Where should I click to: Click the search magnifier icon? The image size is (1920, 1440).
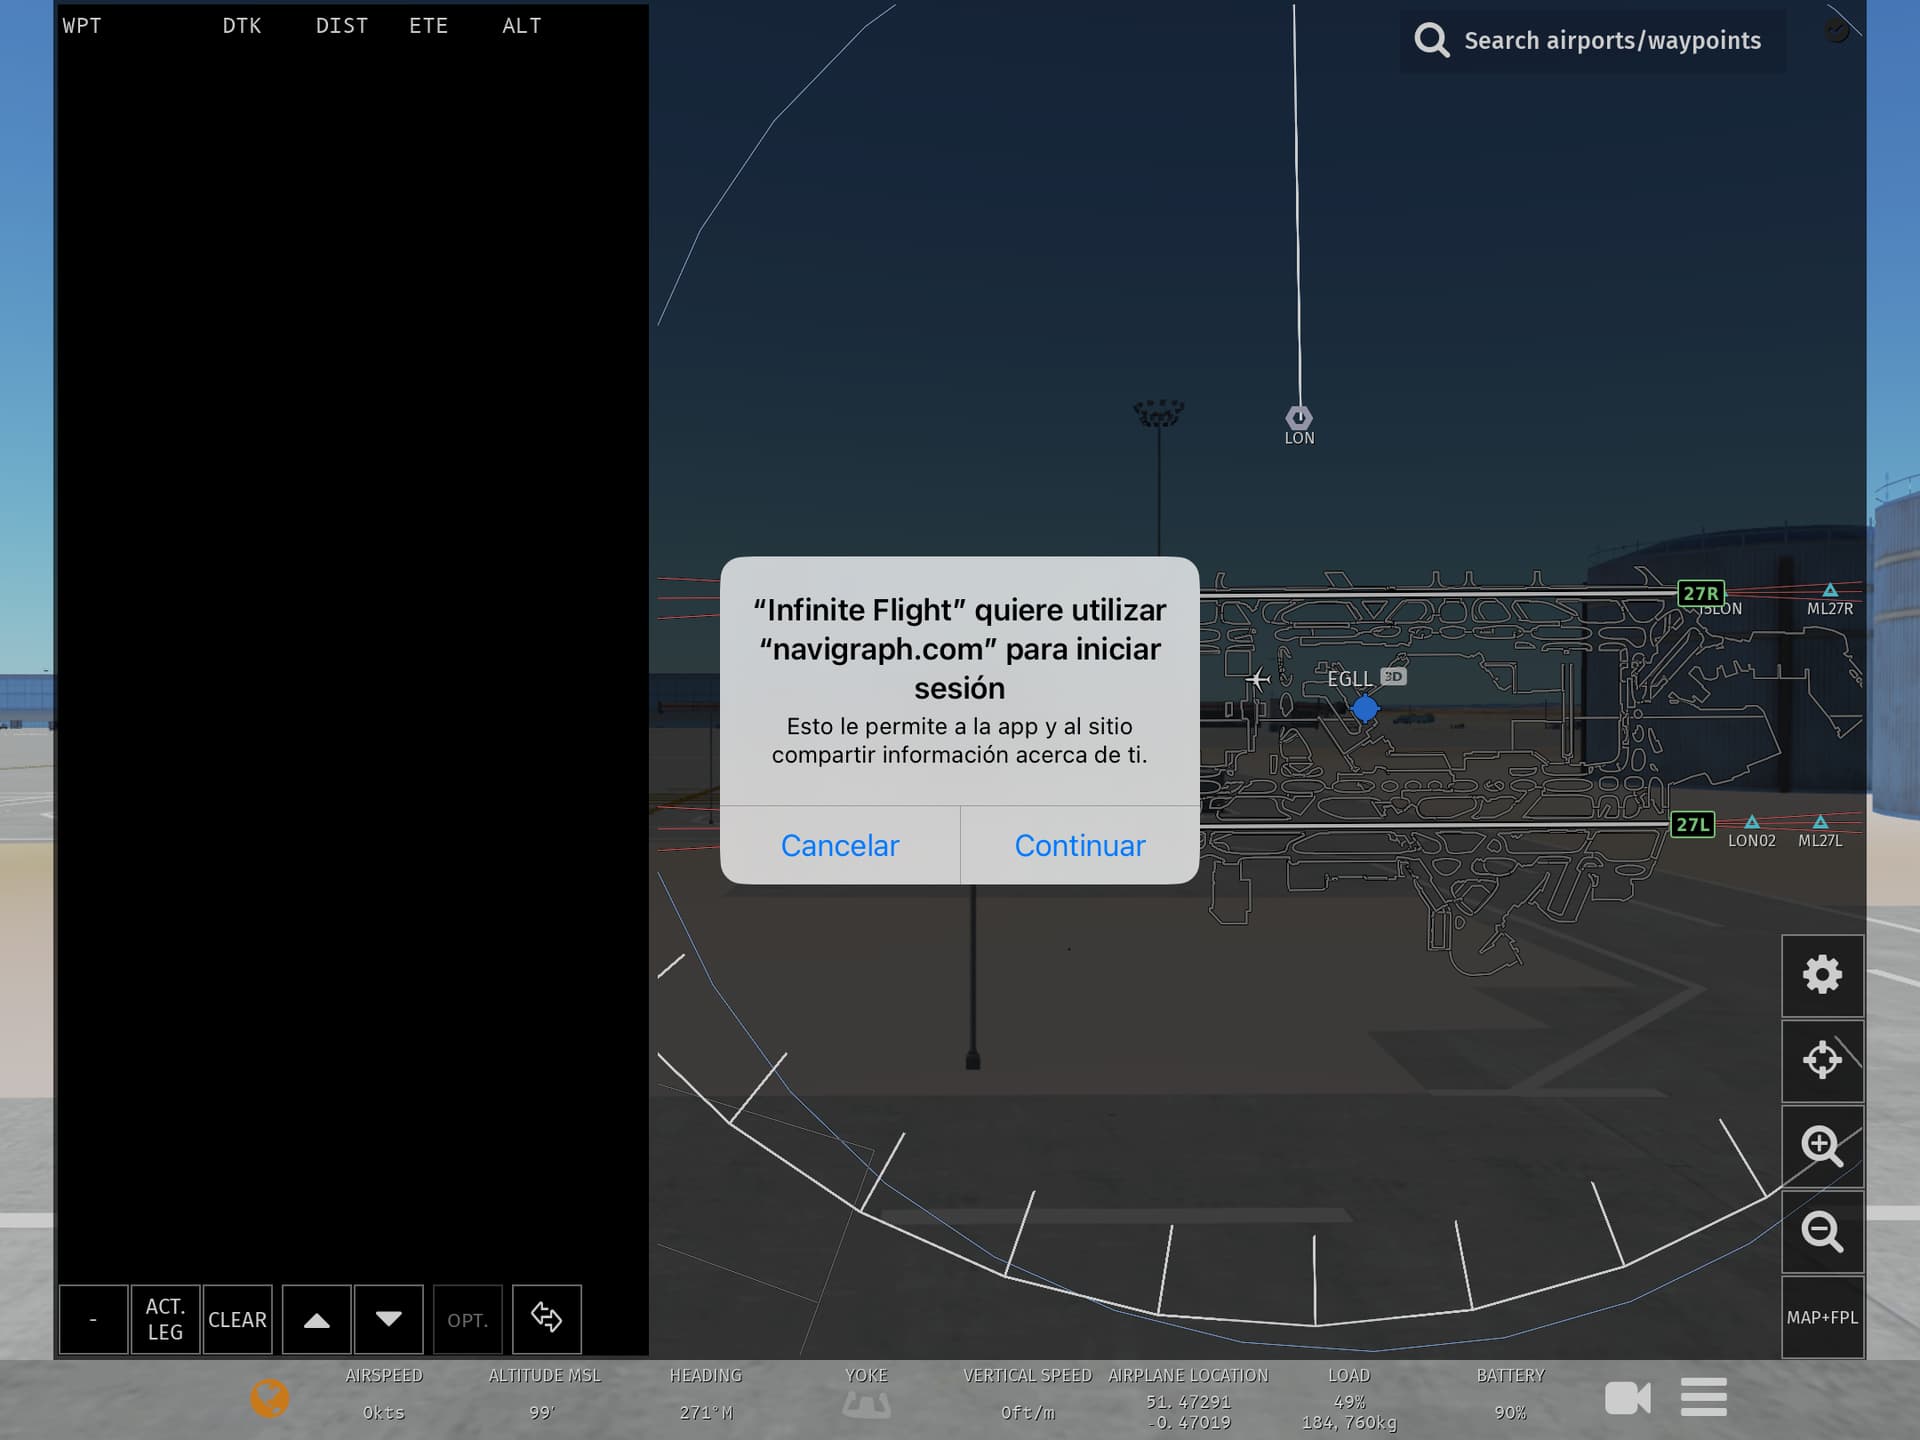[x=1432, y=41]
